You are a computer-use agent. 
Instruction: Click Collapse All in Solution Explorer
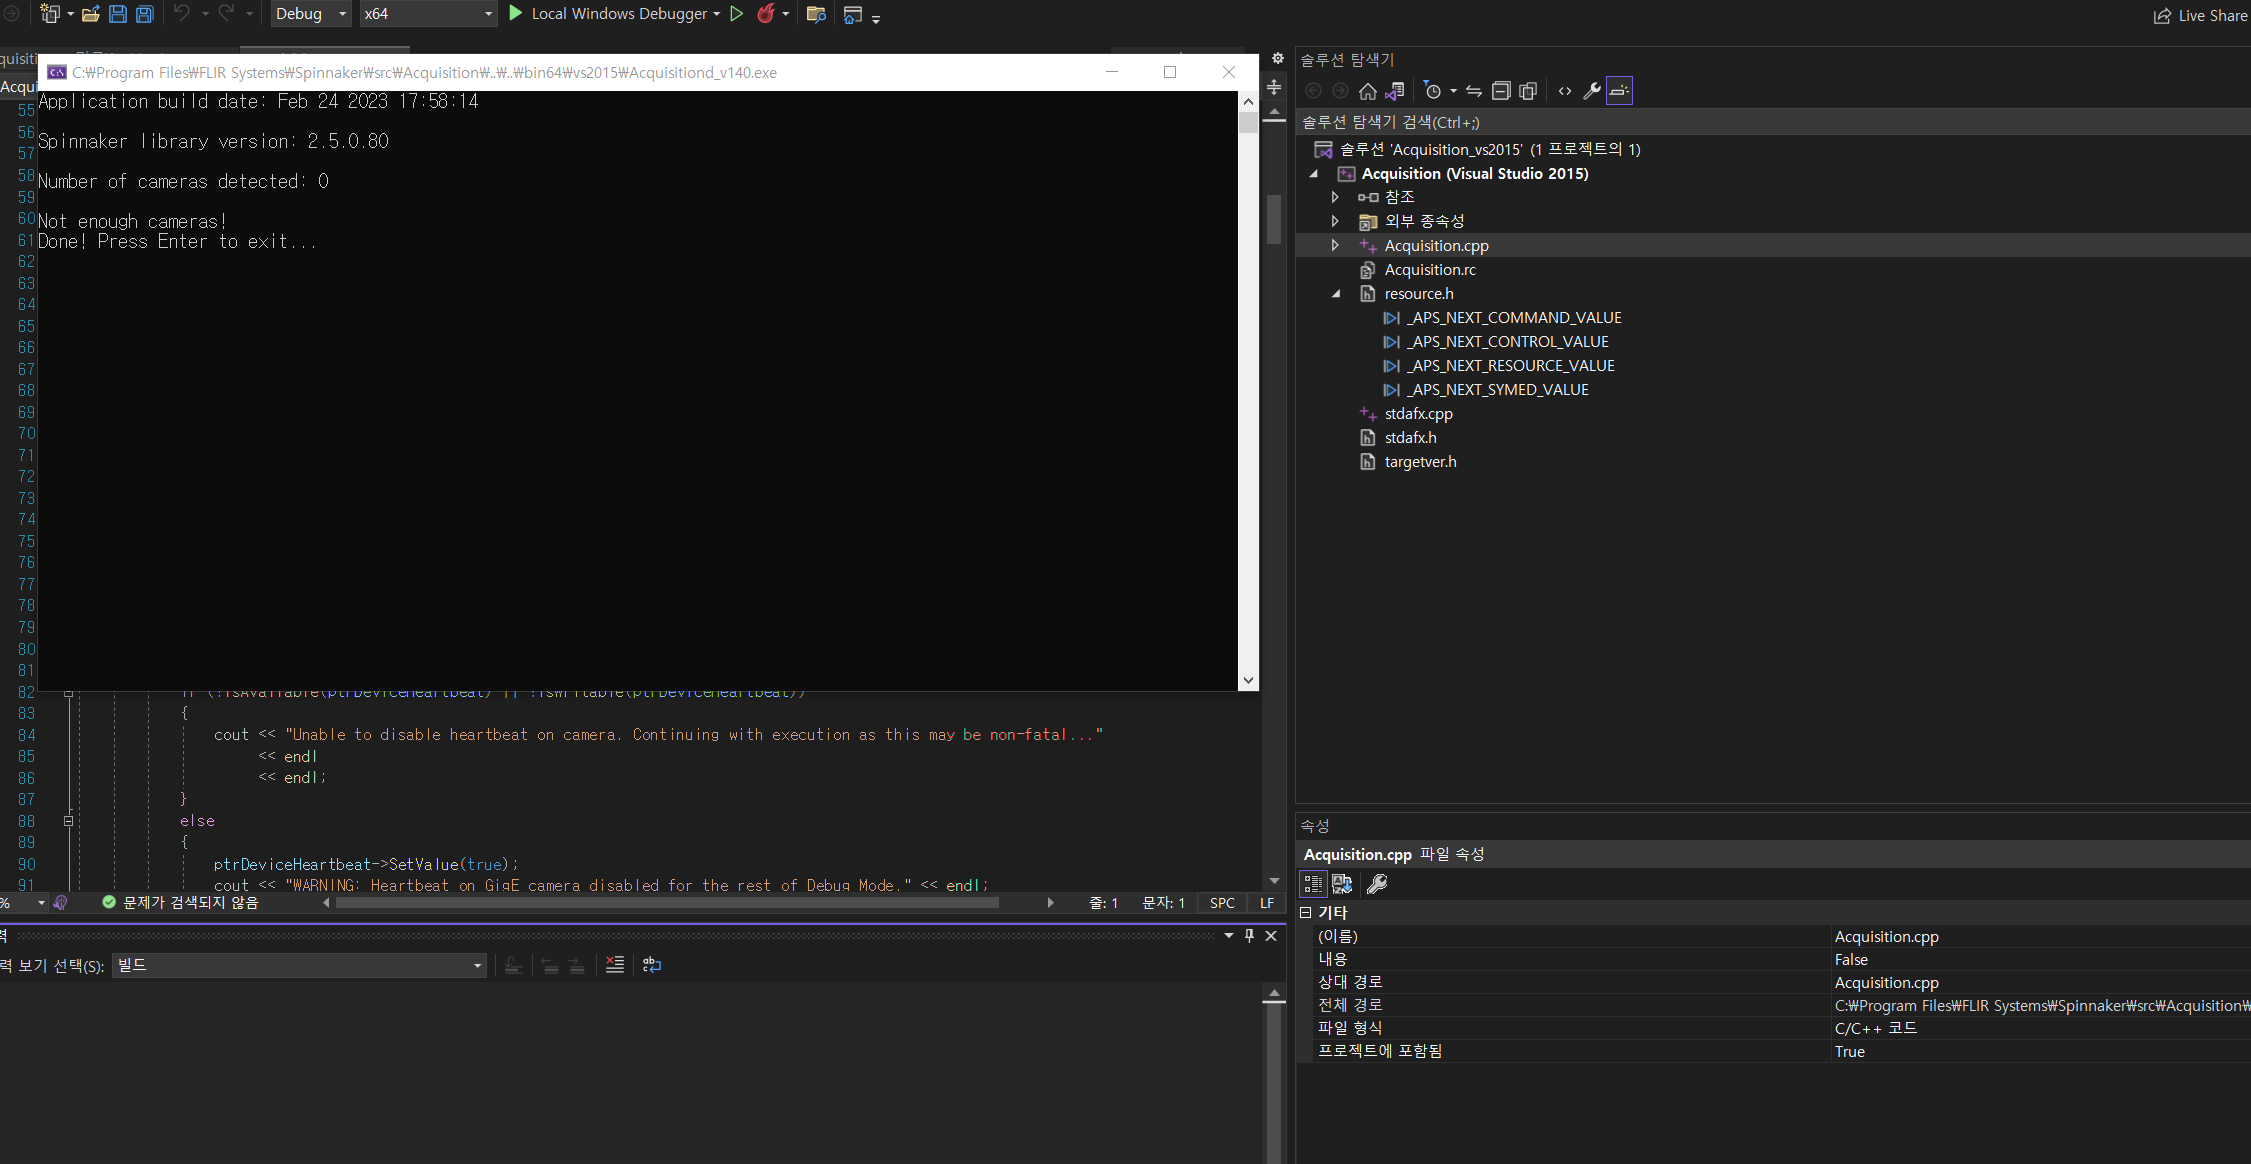(x=1501, y=91)
